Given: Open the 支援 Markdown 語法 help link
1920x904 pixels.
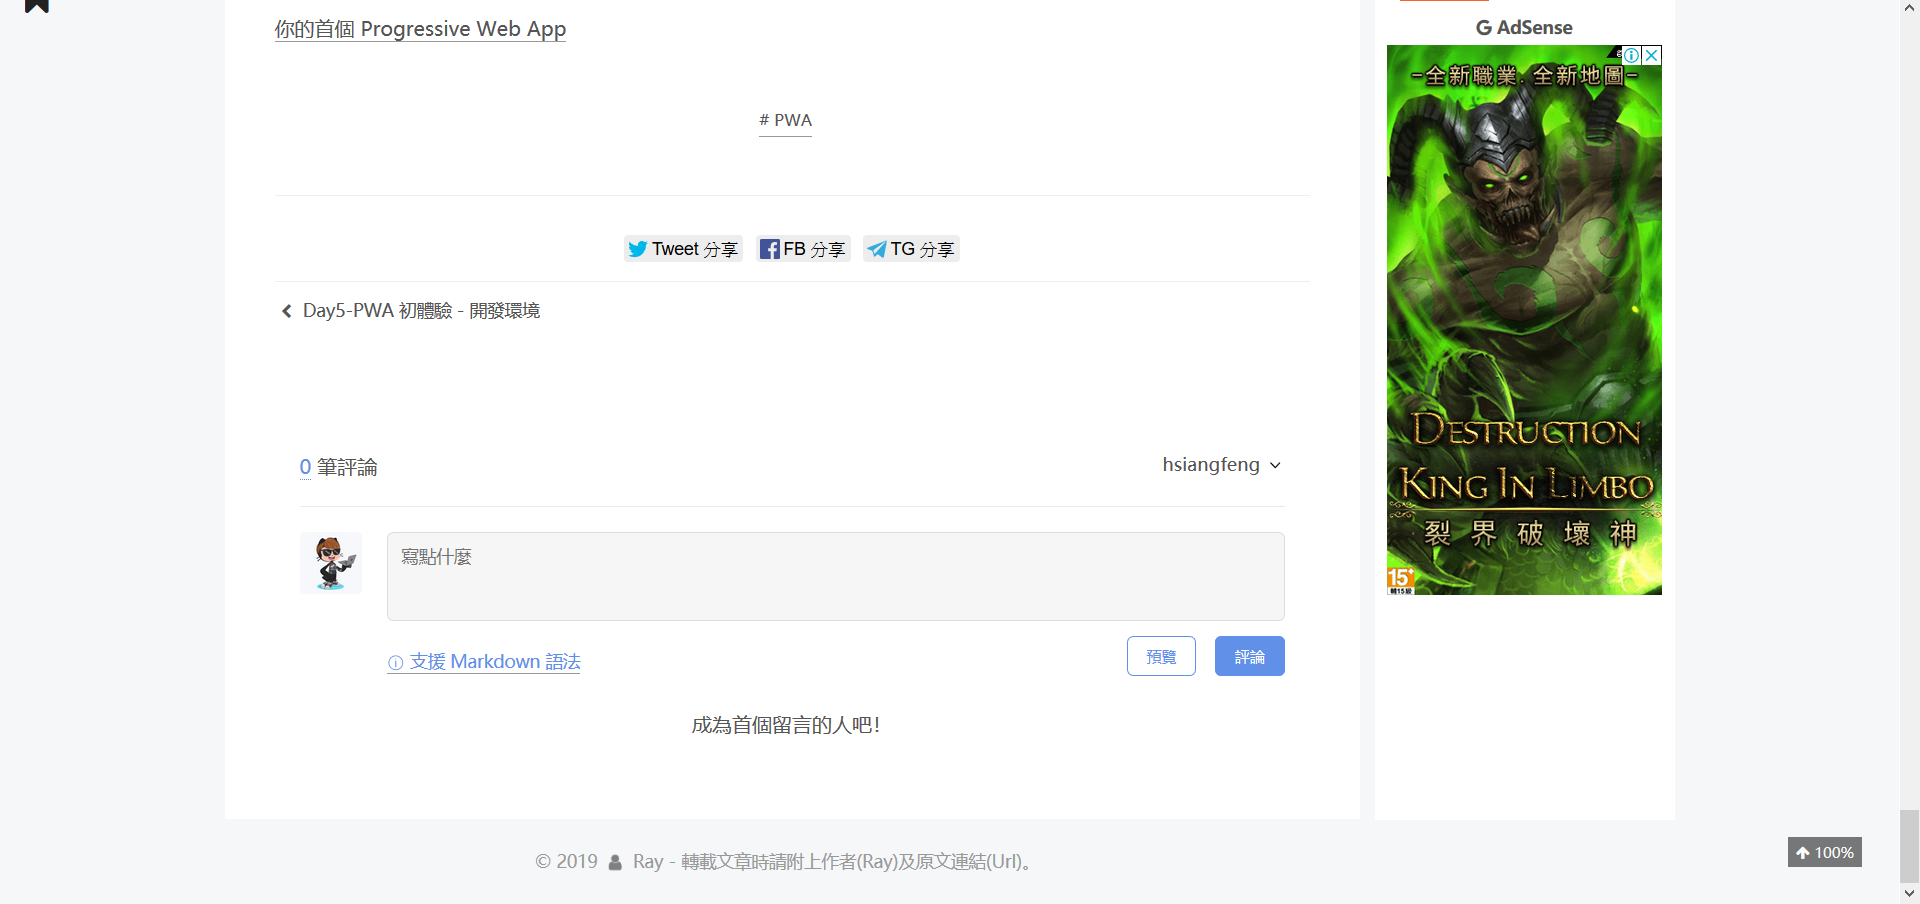Looking at the screenshot, I should click(x=484, y=662).
